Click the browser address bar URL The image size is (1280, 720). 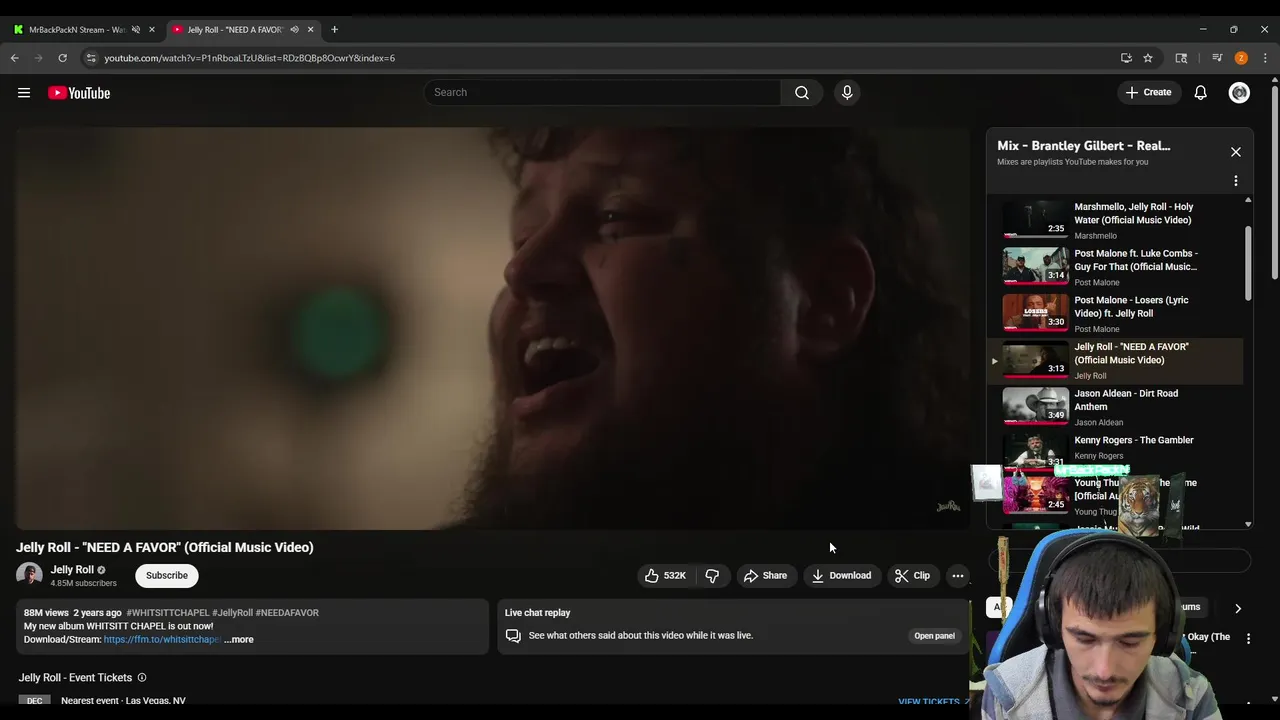tap(250, 58)
